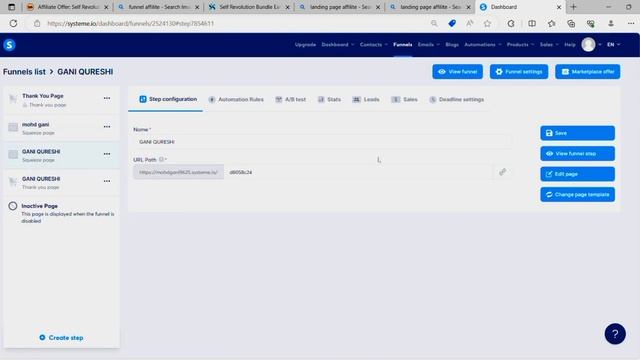This screenshot has height=360, width=640.
Task: Open the browser profile icon
Action: (611, 23)
